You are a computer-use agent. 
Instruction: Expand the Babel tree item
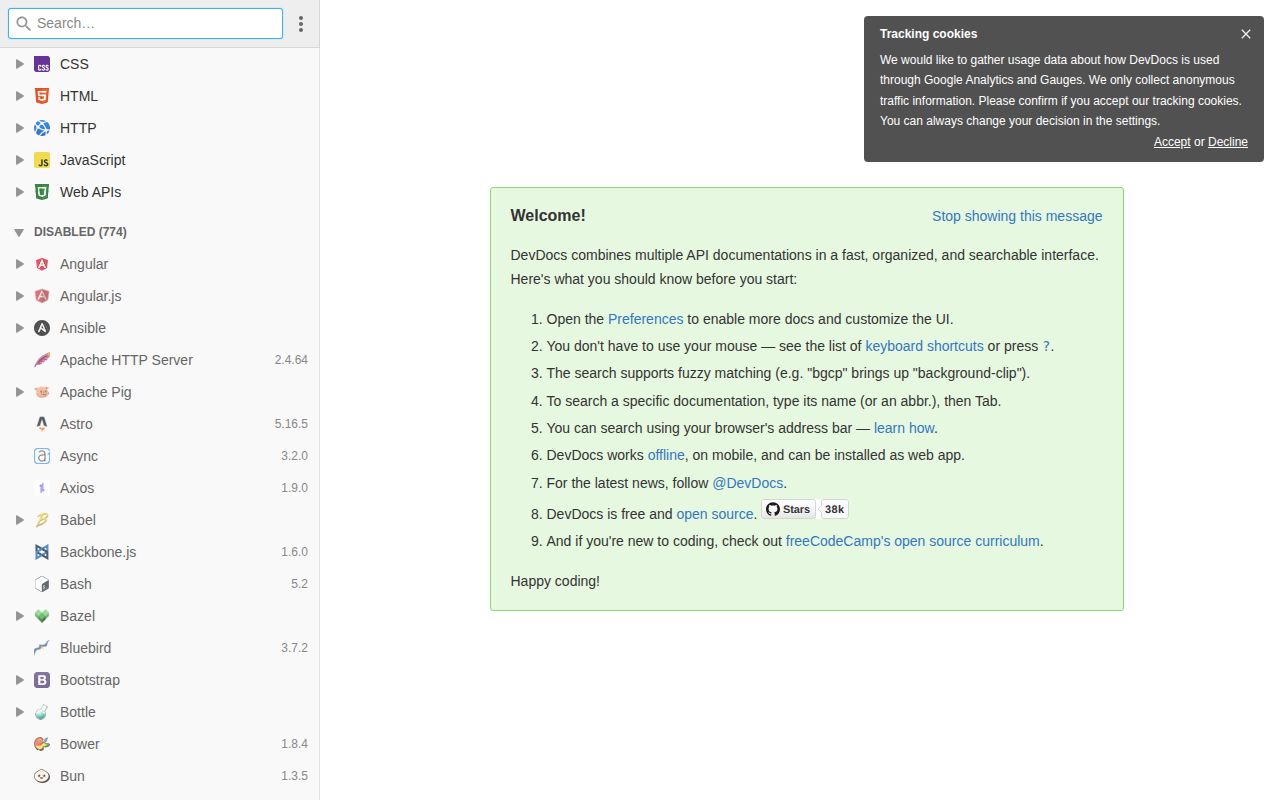[19, 519]
